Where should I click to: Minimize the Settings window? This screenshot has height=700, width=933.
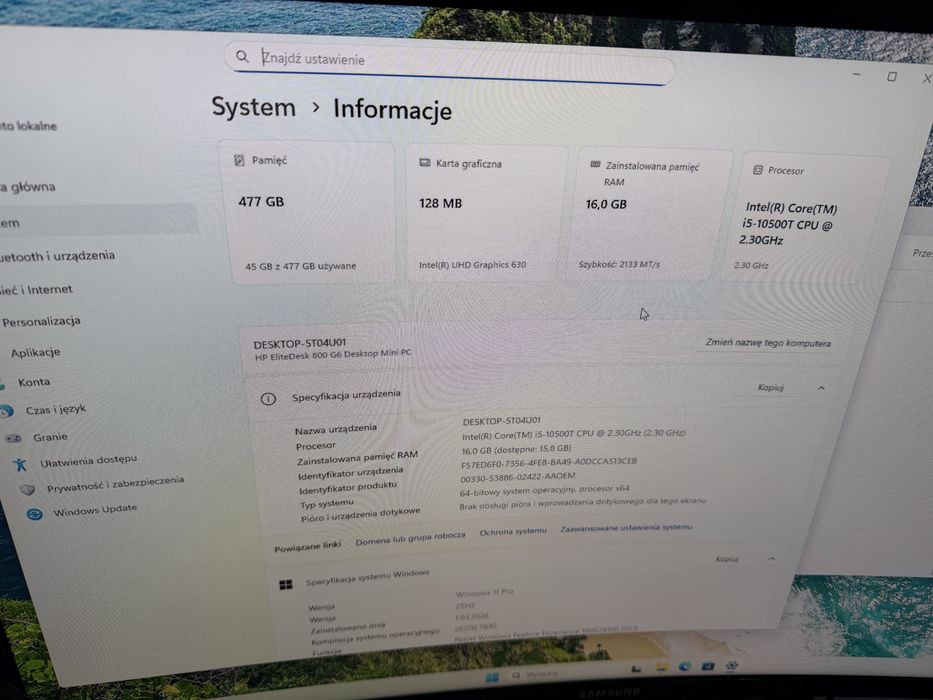[x=856, y=74]
